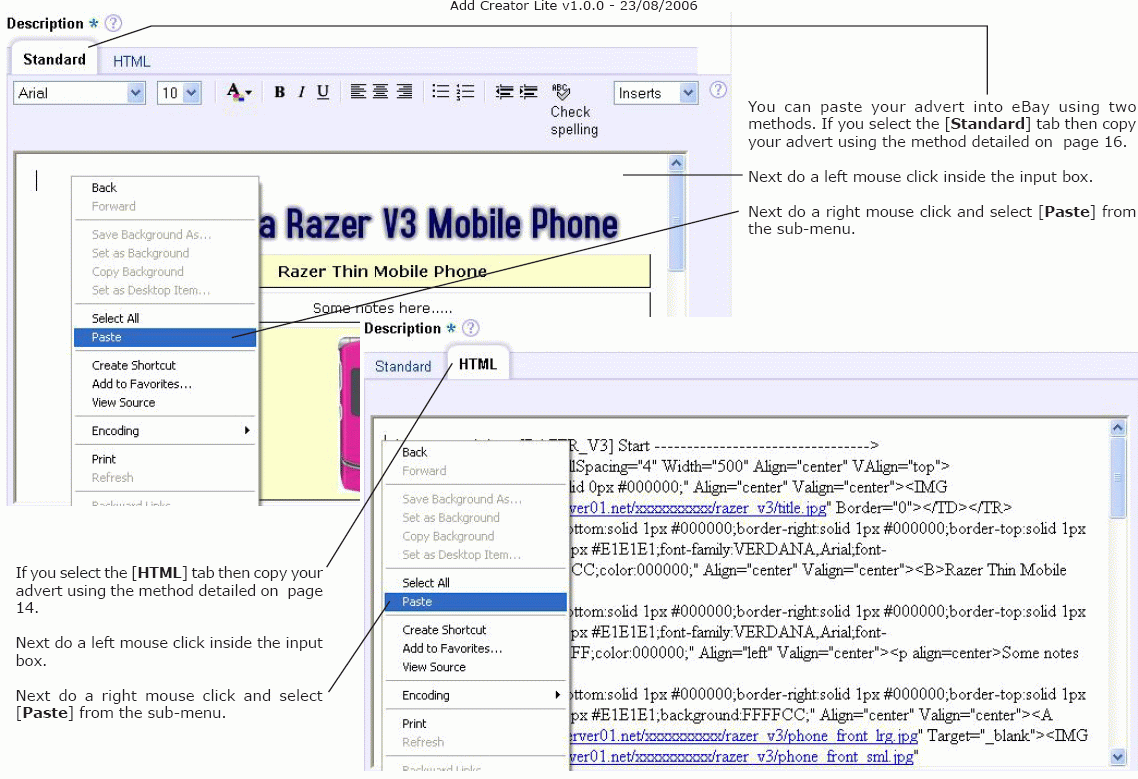Image resolution: width=1138 pixels, height=779 pixels.
Task: Click 'Some notes here.....' text in preview
Action: 382,308
